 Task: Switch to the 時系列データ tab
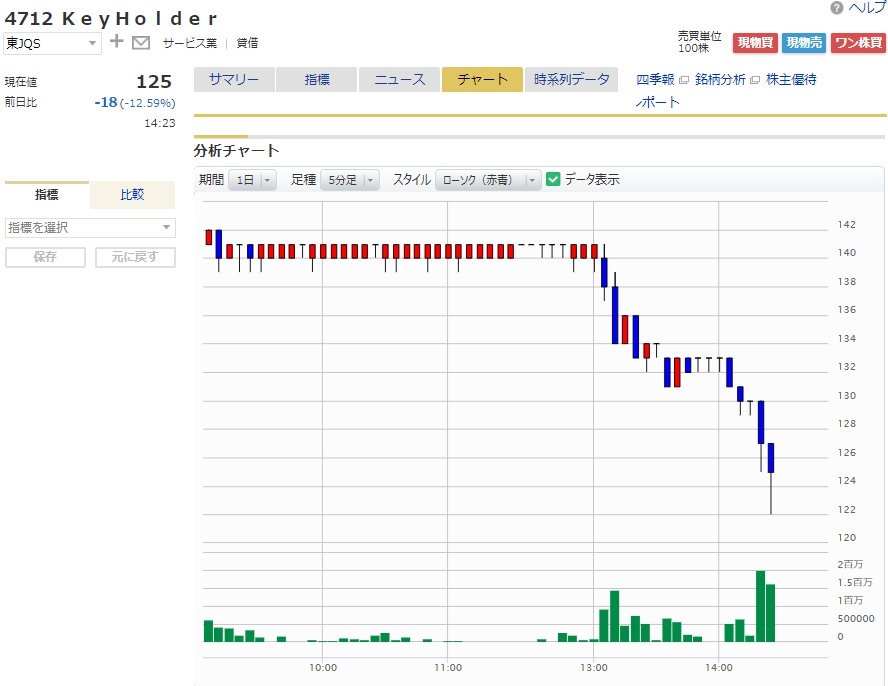tap(571, 79)
